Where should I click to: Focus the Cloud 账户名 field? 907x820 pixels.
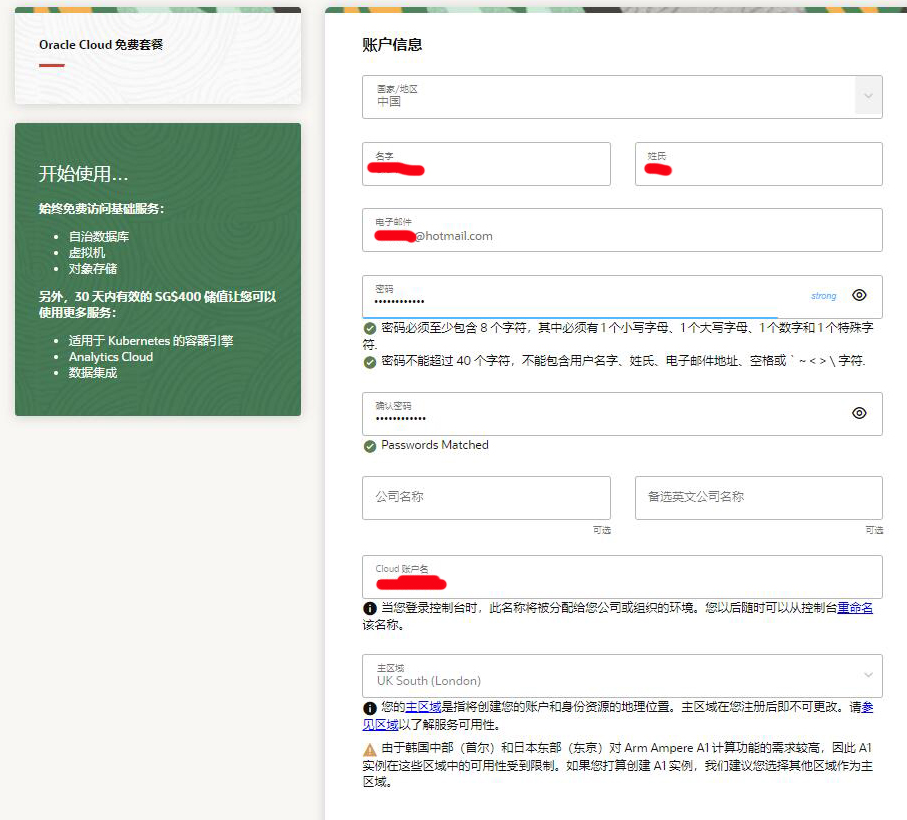[622, 577]
